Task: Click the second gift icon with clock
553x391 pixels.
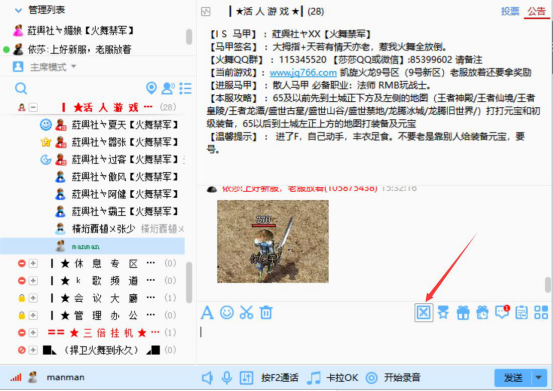Action: click(x=482, y=313)
